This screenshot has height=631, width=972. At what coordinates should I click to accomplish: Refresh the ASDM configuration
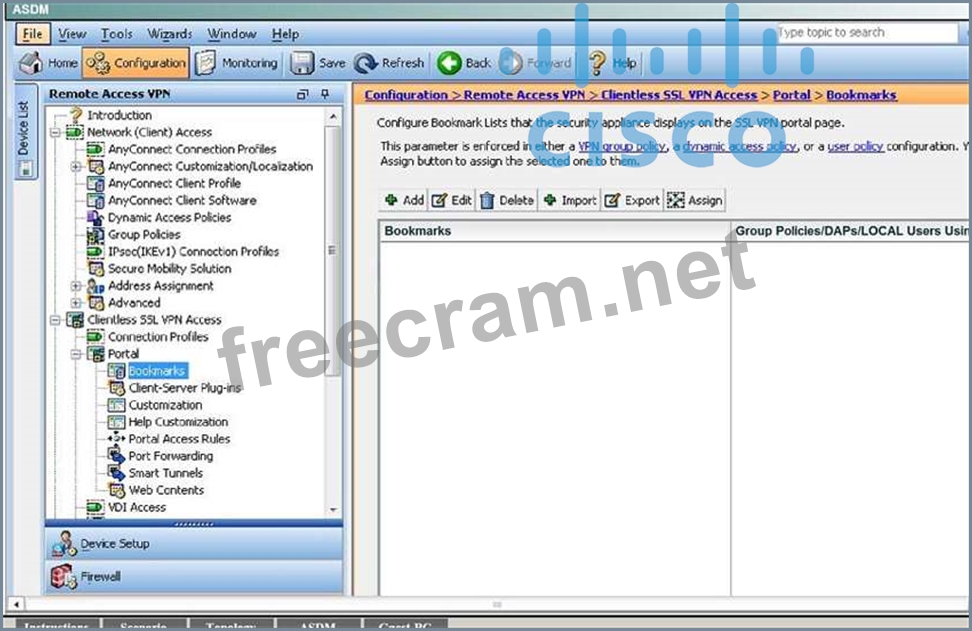(x=367, y=63)
